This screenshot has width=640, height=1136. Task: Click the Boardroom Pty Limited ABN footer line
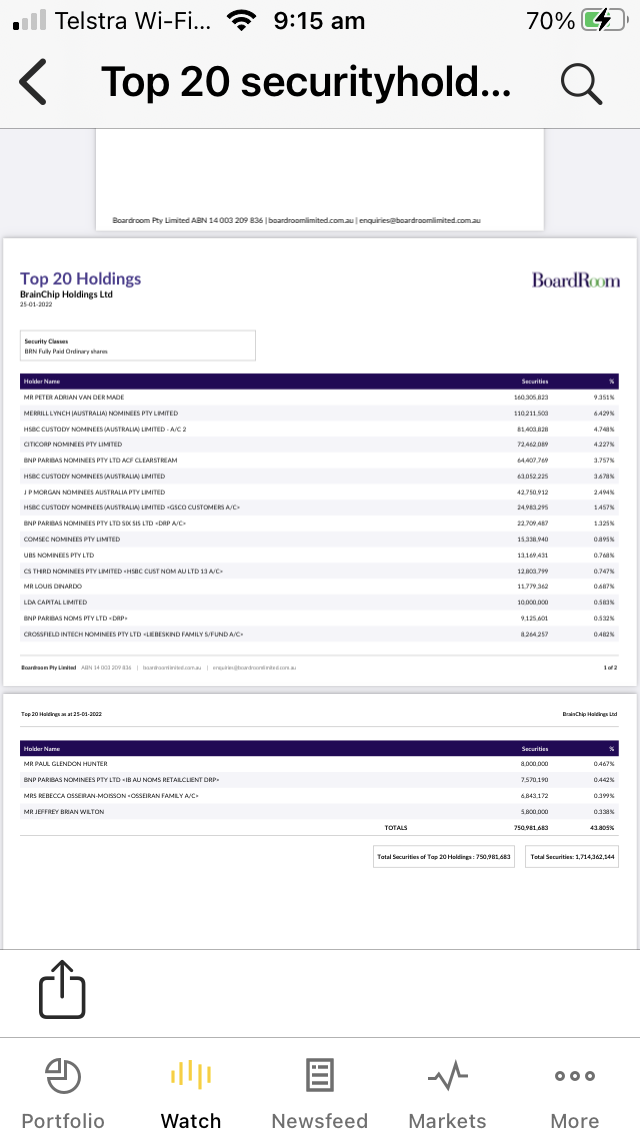coord(296,220)
